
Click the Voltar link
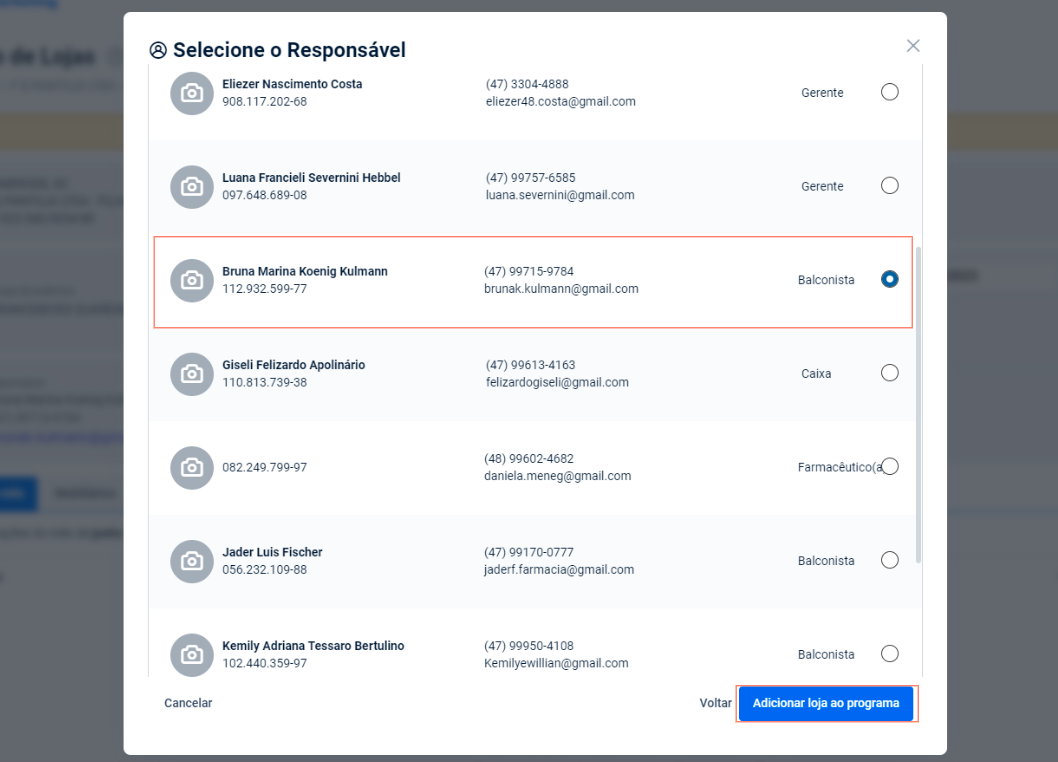(715, 703)
